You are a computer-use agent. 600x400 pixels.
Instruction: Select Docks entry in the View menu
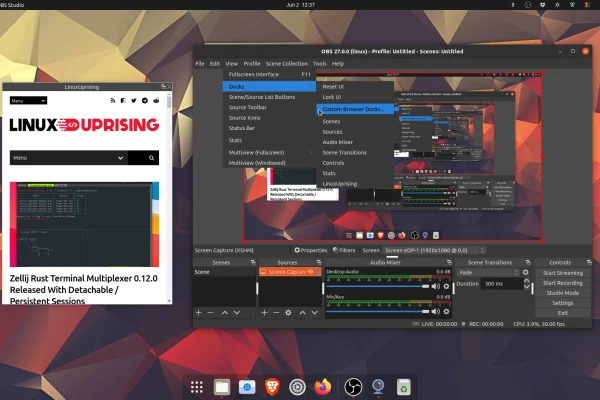[x=269, y=87]
